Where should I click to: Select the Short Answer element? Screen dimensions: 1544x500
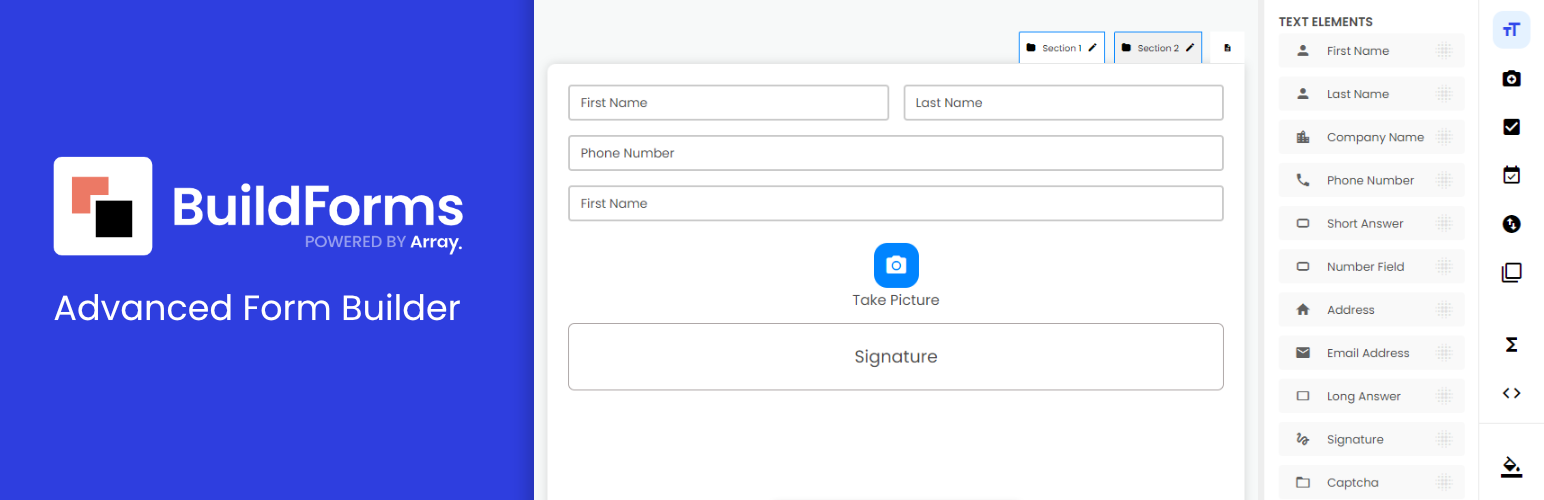(x=1371, y=224)
